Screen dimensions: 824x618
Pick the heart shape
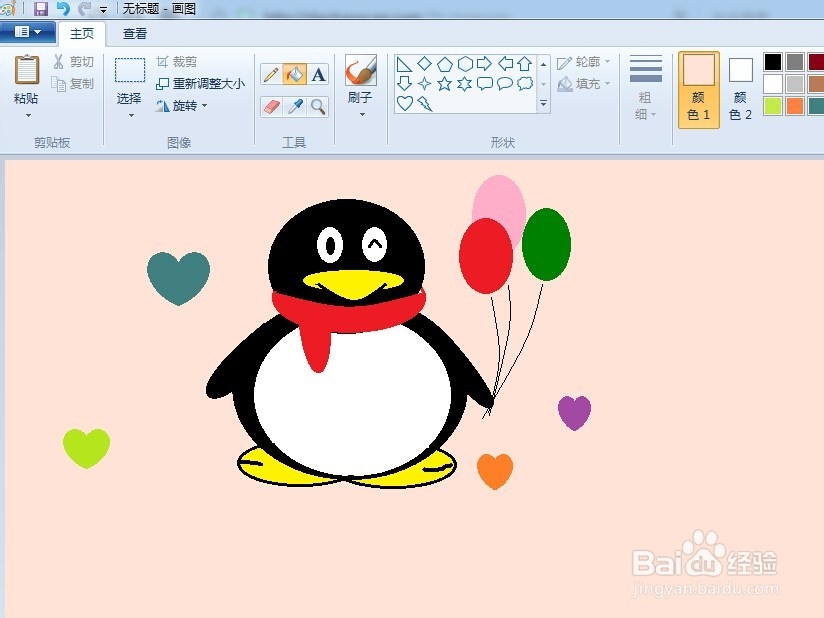[x=404, y=104]
